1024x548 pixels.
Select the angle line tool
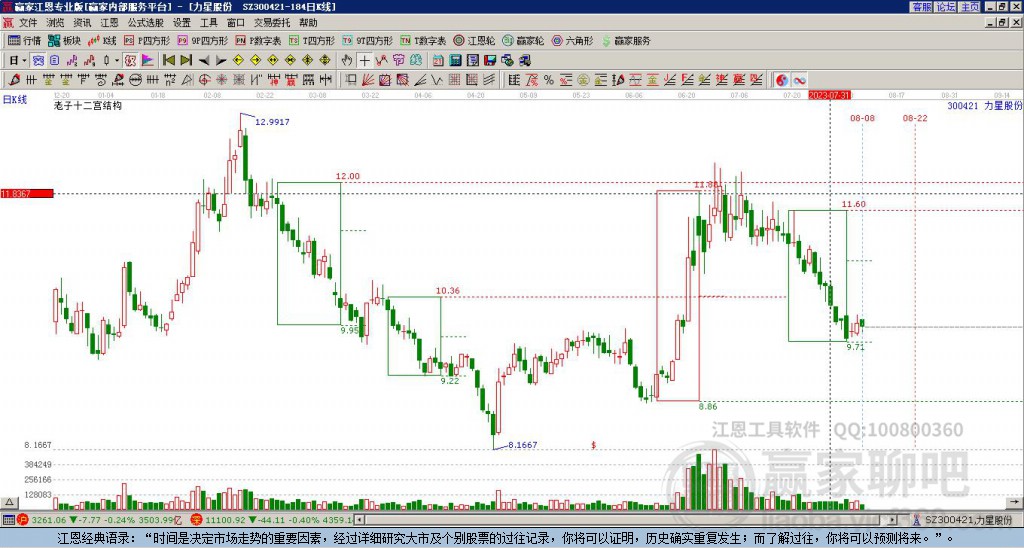[420, 80]
